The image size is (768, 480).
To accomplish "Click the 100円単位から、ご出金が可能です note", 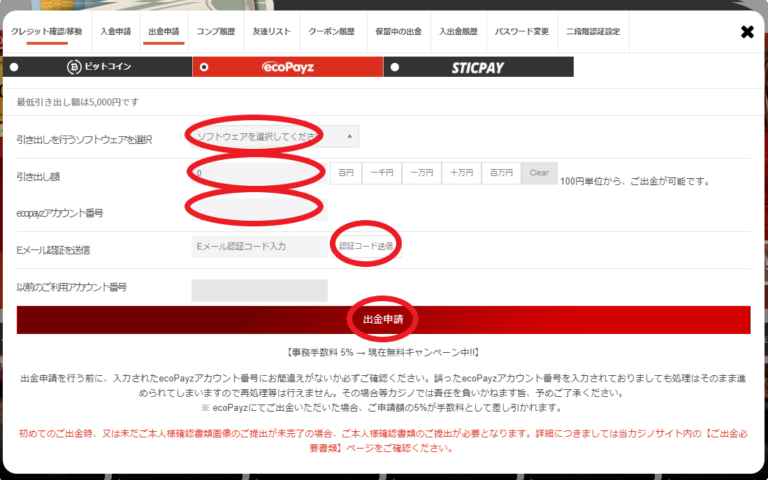I will tap(635, 181).
